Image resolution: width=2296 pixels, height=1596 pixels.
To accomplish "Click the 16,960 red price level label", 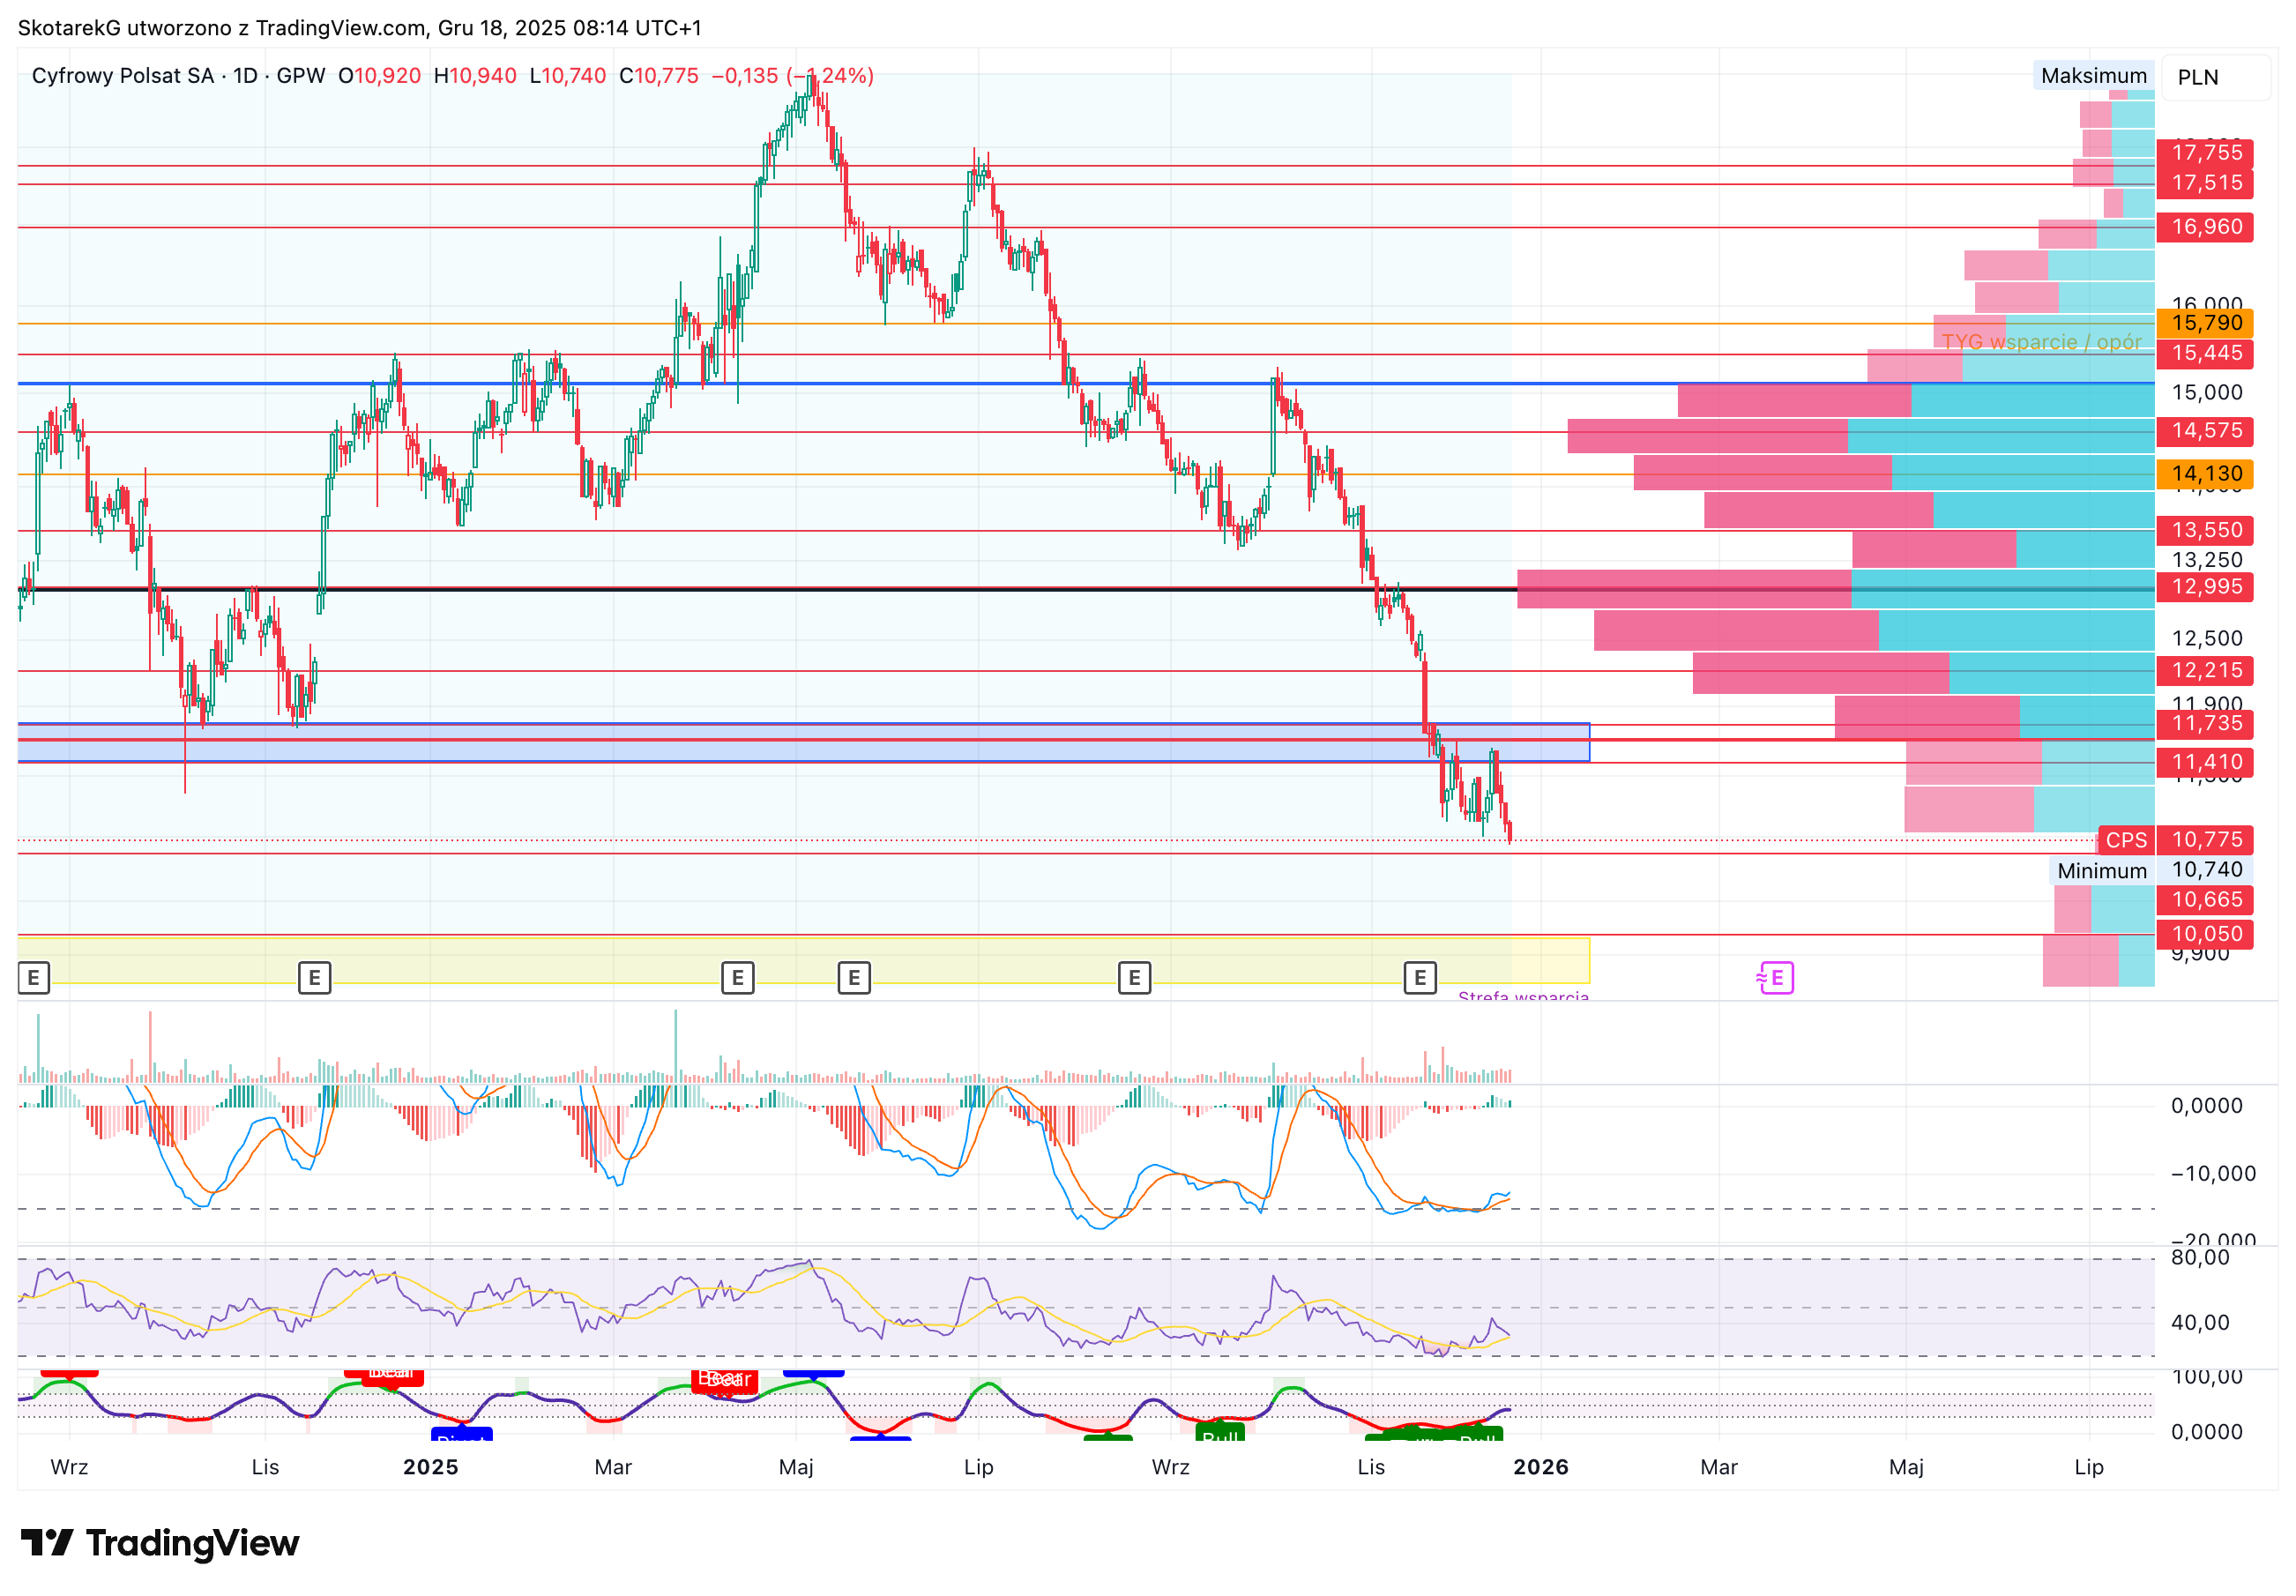I will 2206,227.
